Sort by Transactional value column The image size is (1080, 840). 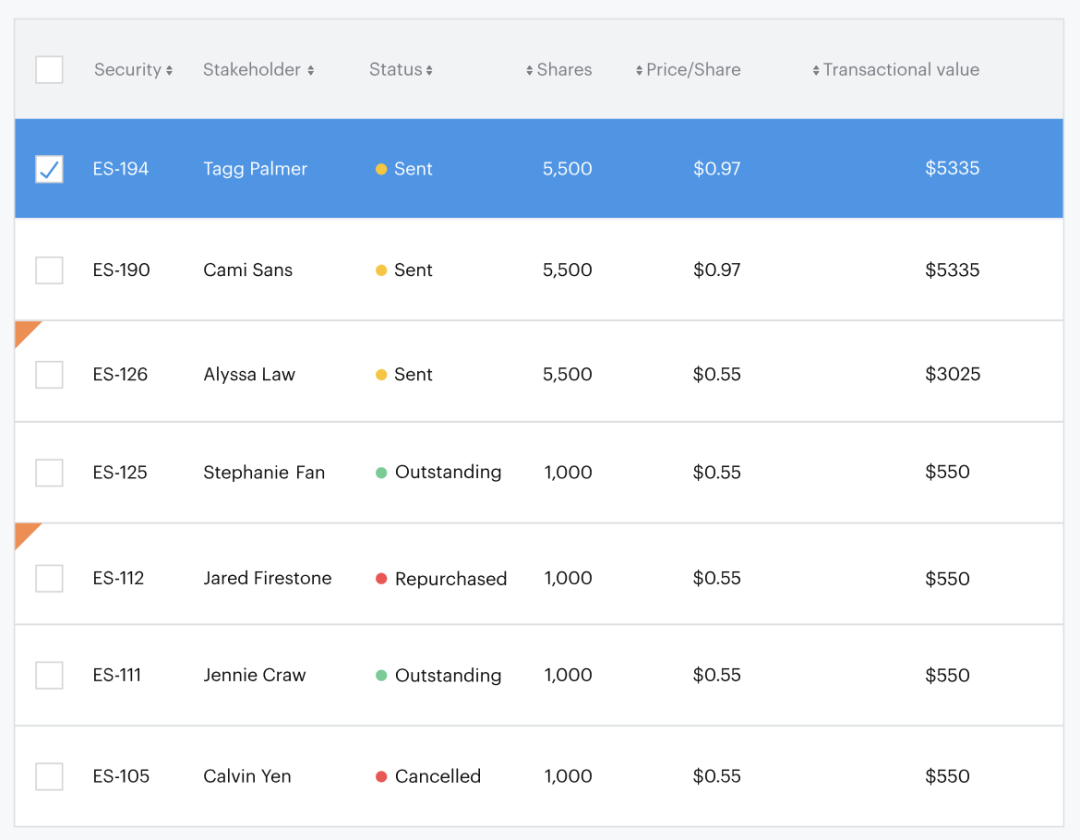(x=896, y=70)
